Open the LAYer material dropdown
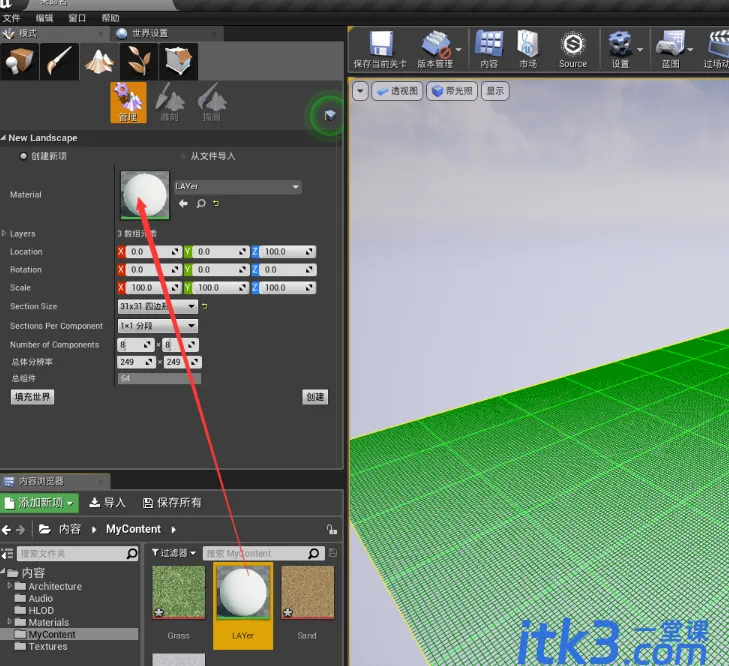 238,186
